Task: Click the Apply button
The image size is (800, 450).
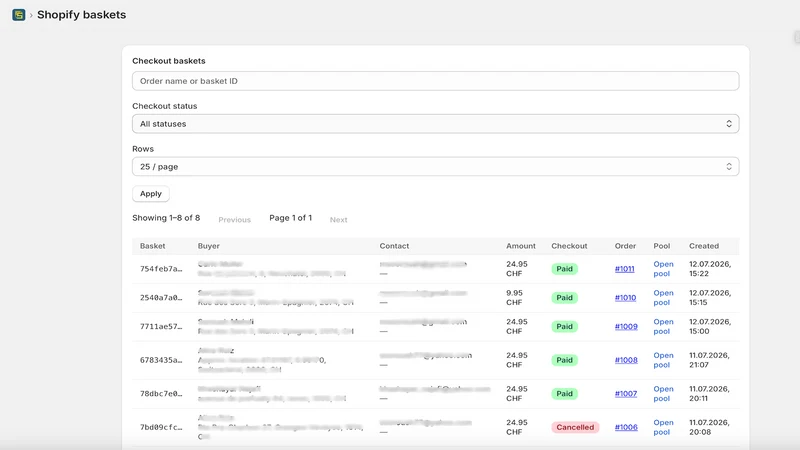Action: tap(151, 194)
